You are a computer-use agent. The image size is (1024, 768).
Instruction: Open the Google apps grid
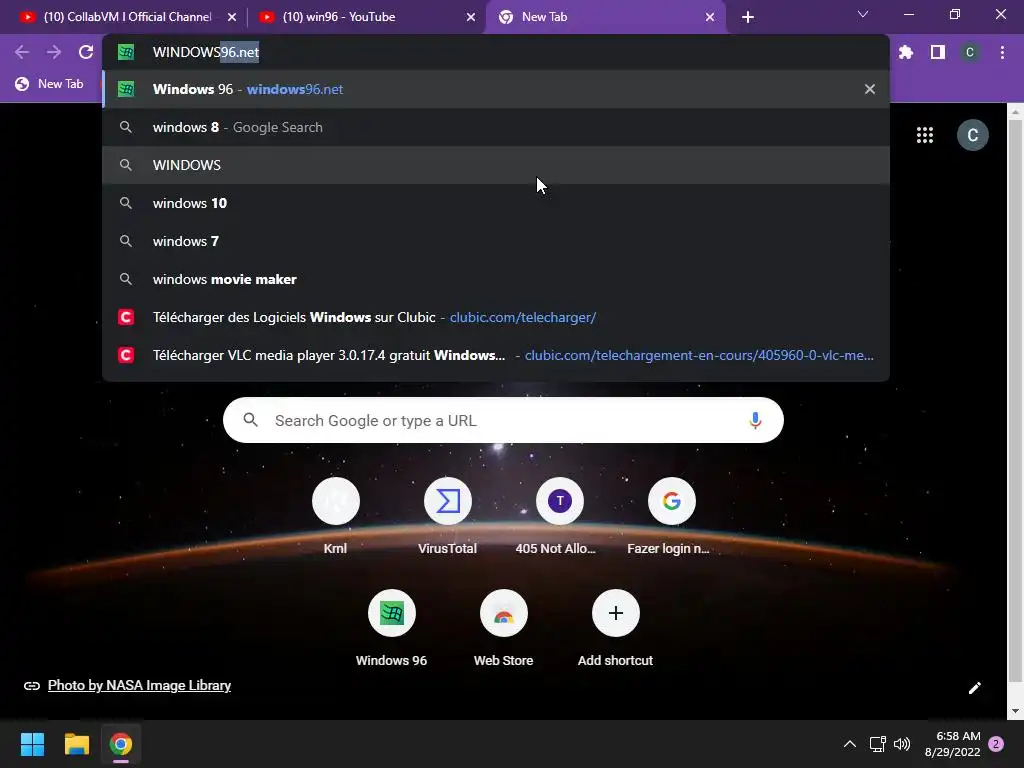click(x=925, y=135)
